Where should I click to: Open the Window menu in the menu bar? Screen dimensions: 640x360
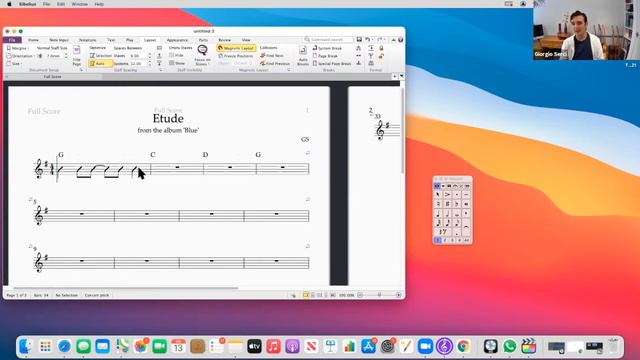click(x=80, y=4)
